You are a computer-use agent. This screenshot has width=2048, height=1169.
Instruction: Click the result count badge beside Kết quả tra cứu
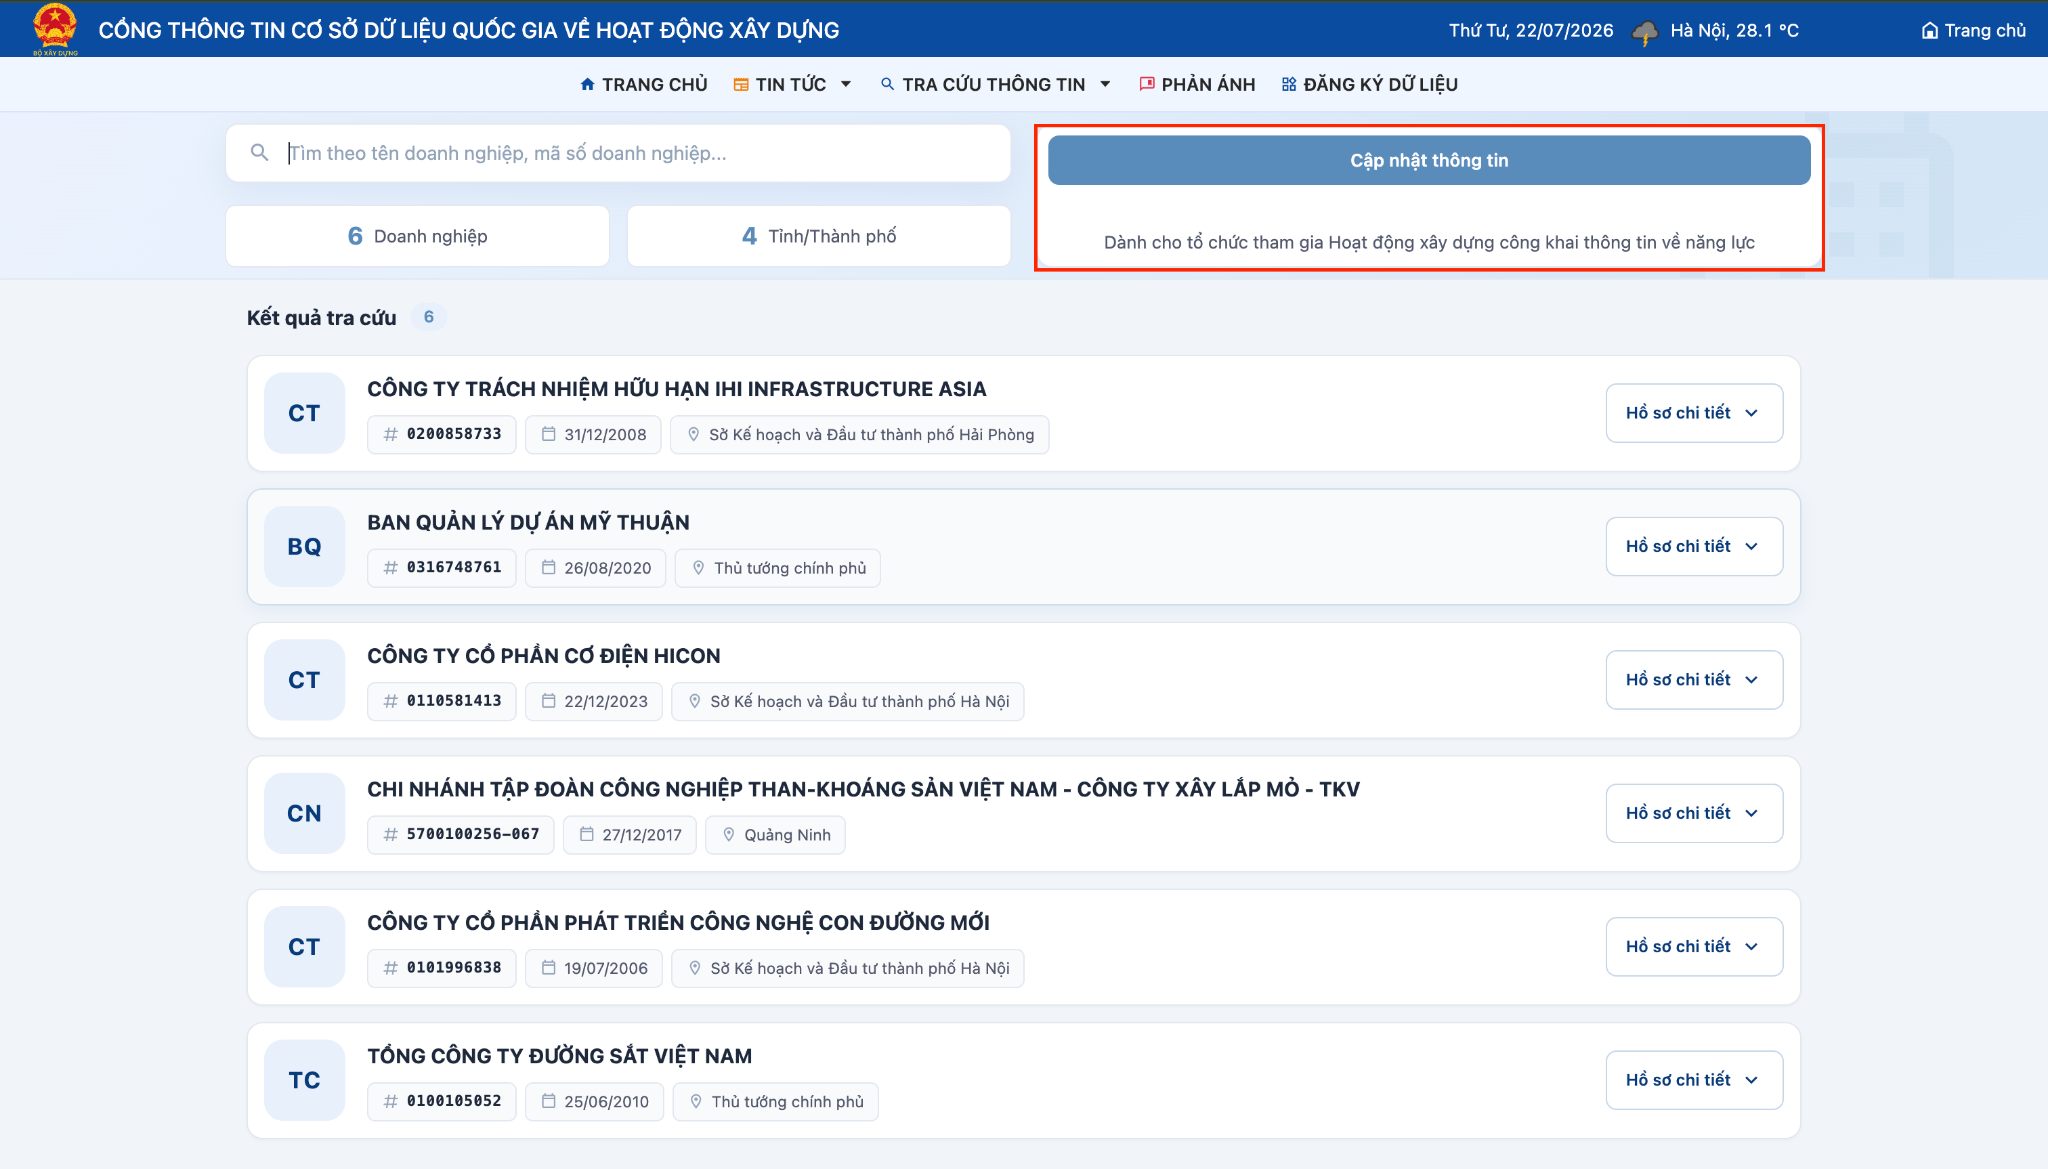click(429, 317)
